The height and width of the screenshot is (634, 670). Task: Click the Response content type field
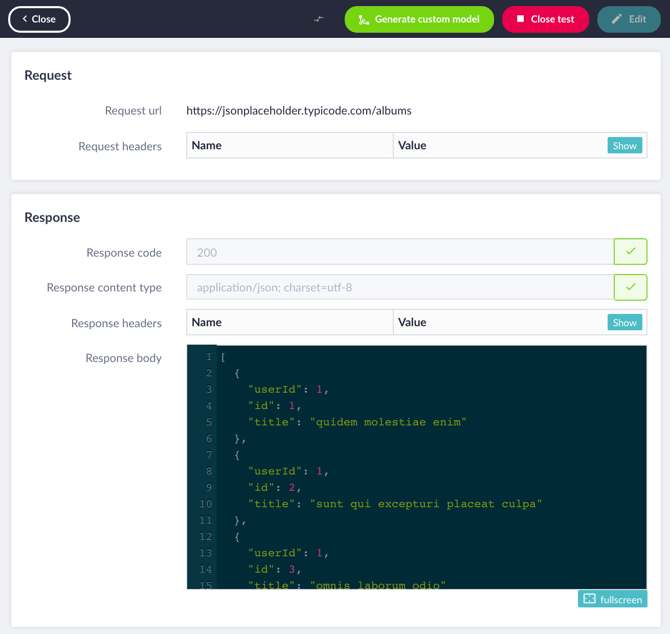[x=399, y=287]
